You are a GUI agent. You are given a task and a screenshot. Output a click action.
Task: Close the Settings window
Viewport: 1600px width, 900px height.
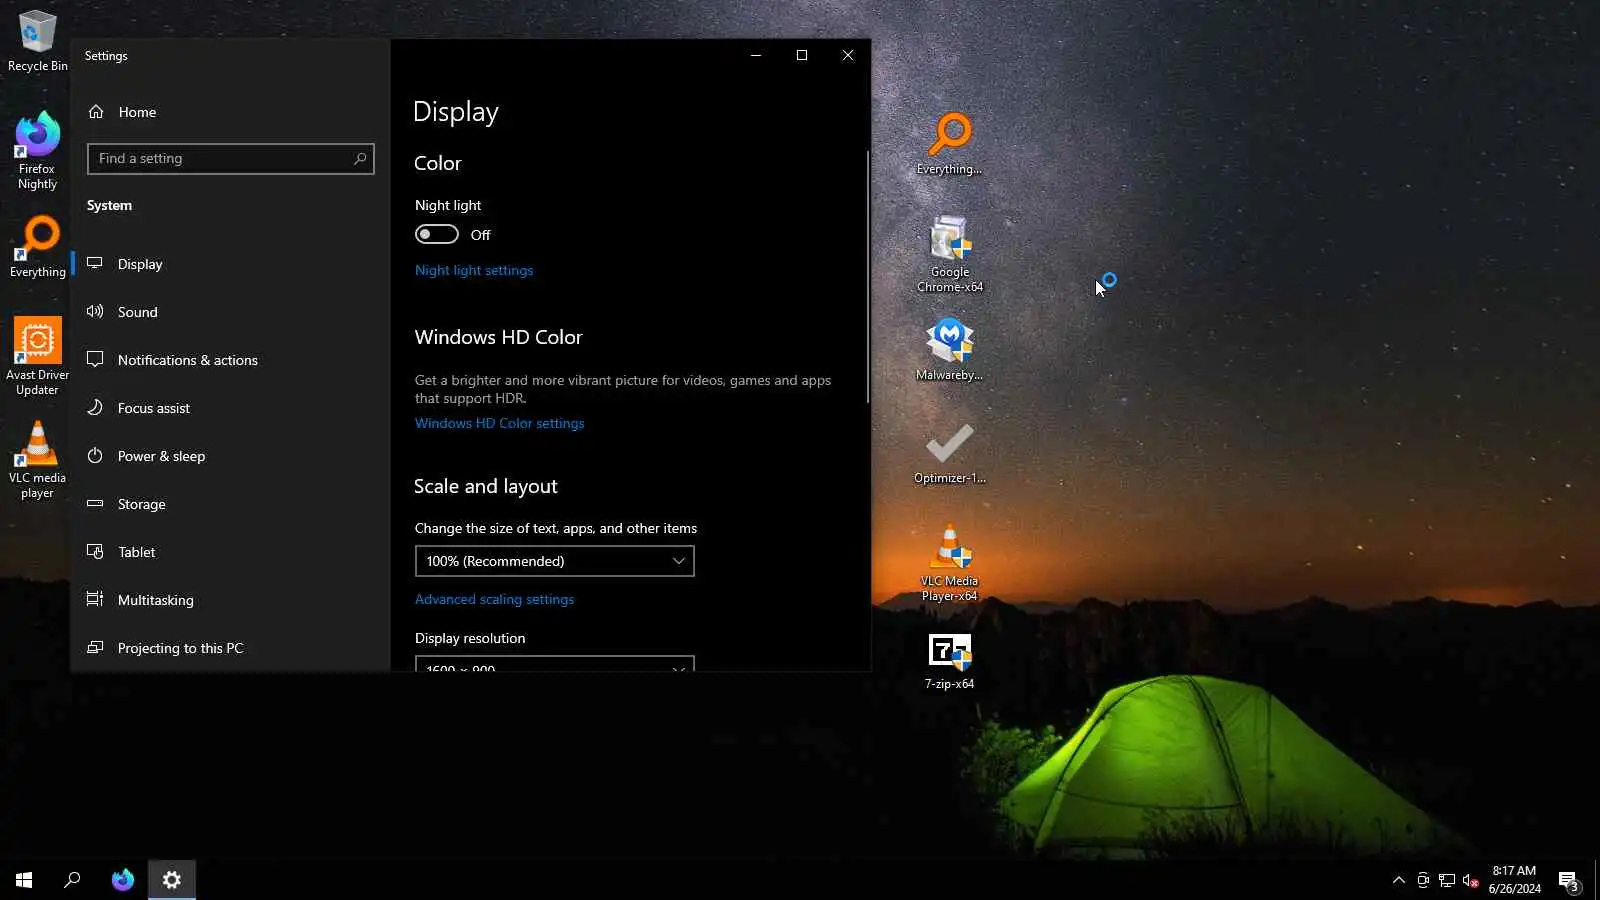[848, 55]
